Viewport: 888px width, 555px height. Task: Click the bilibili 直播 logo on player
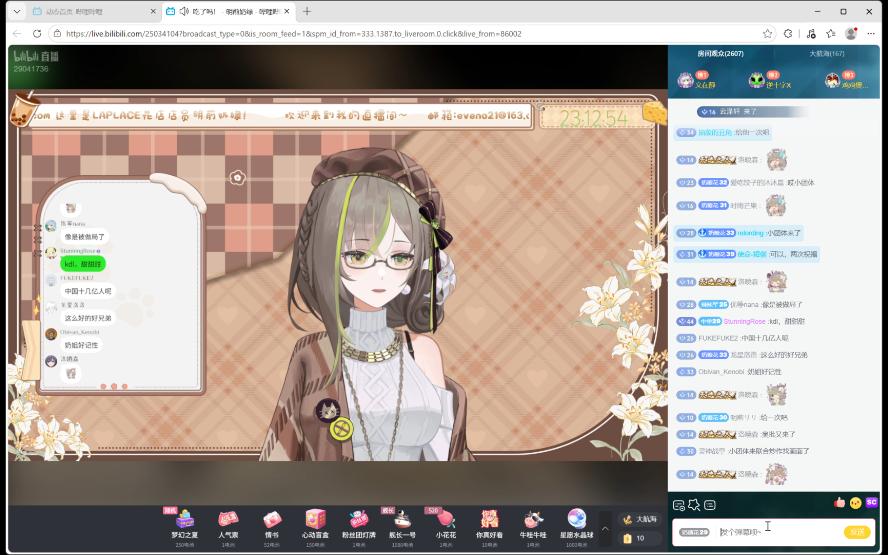coord(36,56)
